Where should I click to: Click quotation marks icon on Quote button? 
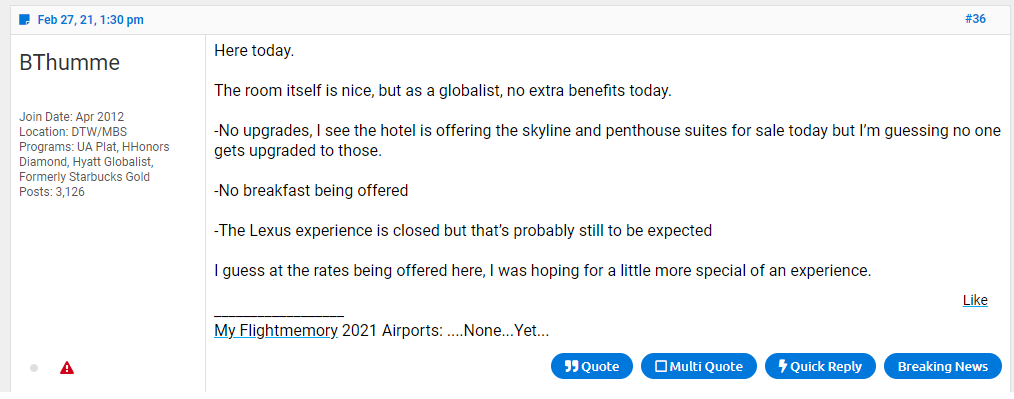[x=571, y=367]
